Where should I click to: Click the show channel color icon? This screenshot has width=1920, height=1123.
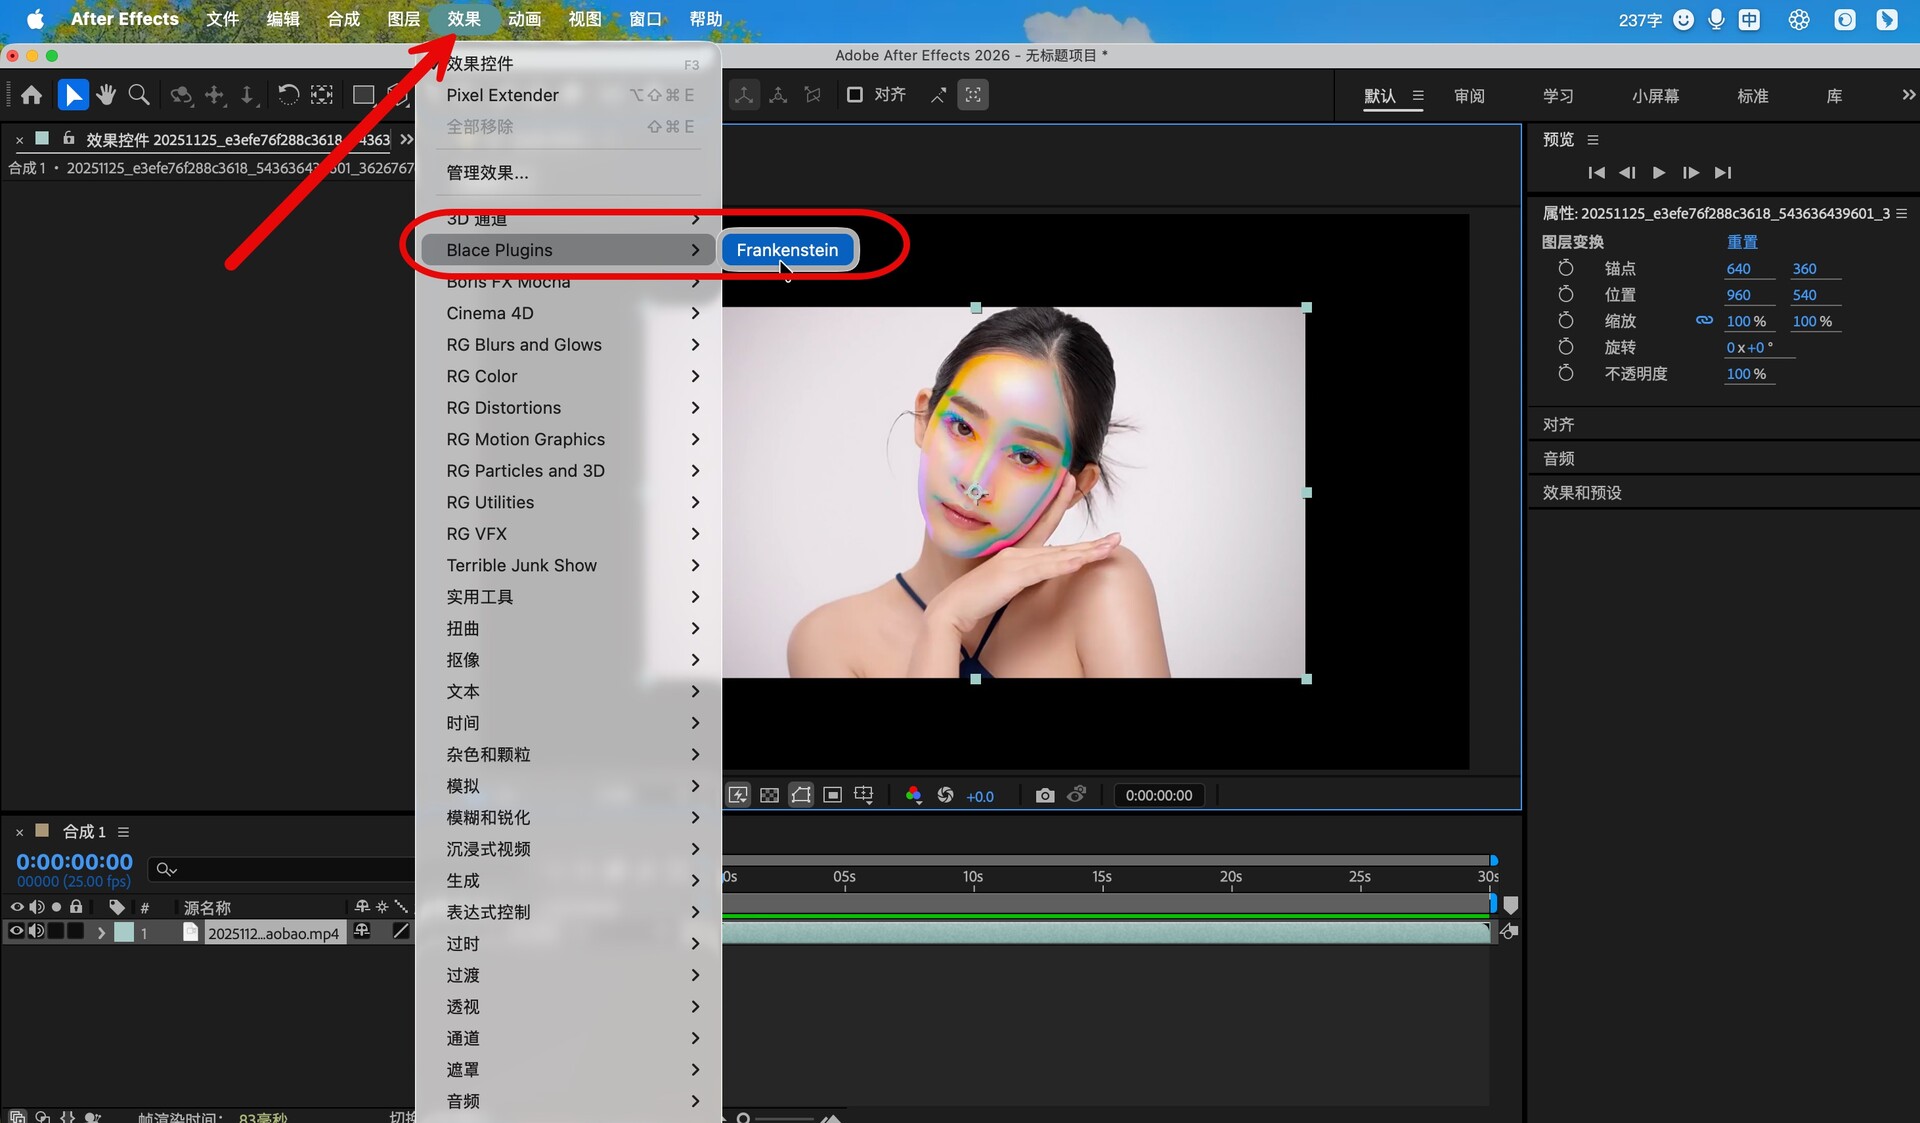coord(913,795)
